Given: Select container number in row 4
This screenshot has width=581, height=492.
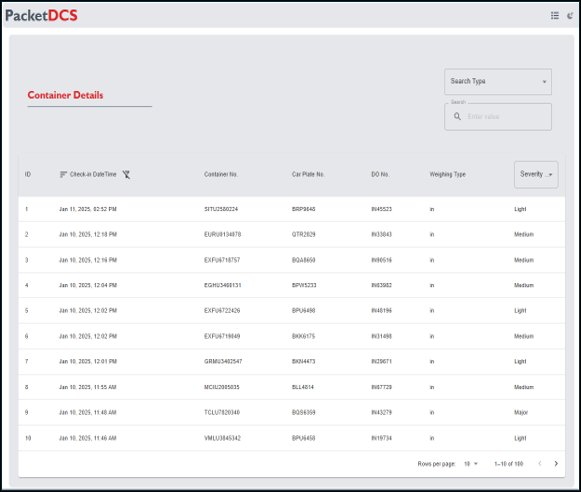Looking at the screenshot, I should 222,285.
